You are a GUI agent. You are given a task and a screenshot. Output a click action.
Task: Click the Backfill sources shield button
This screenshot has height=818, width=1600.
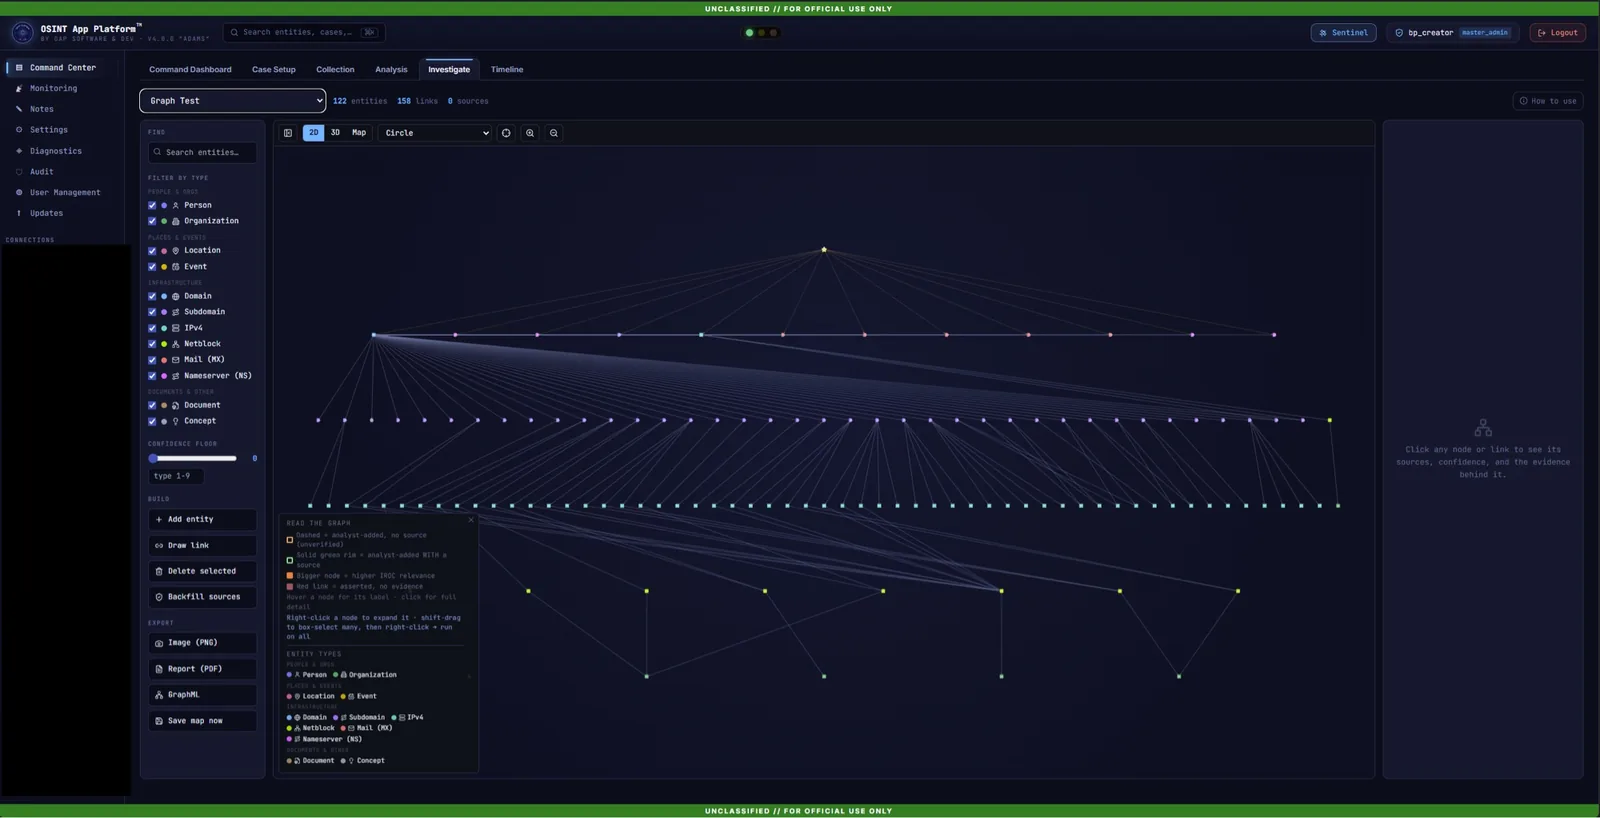(202, 597)
